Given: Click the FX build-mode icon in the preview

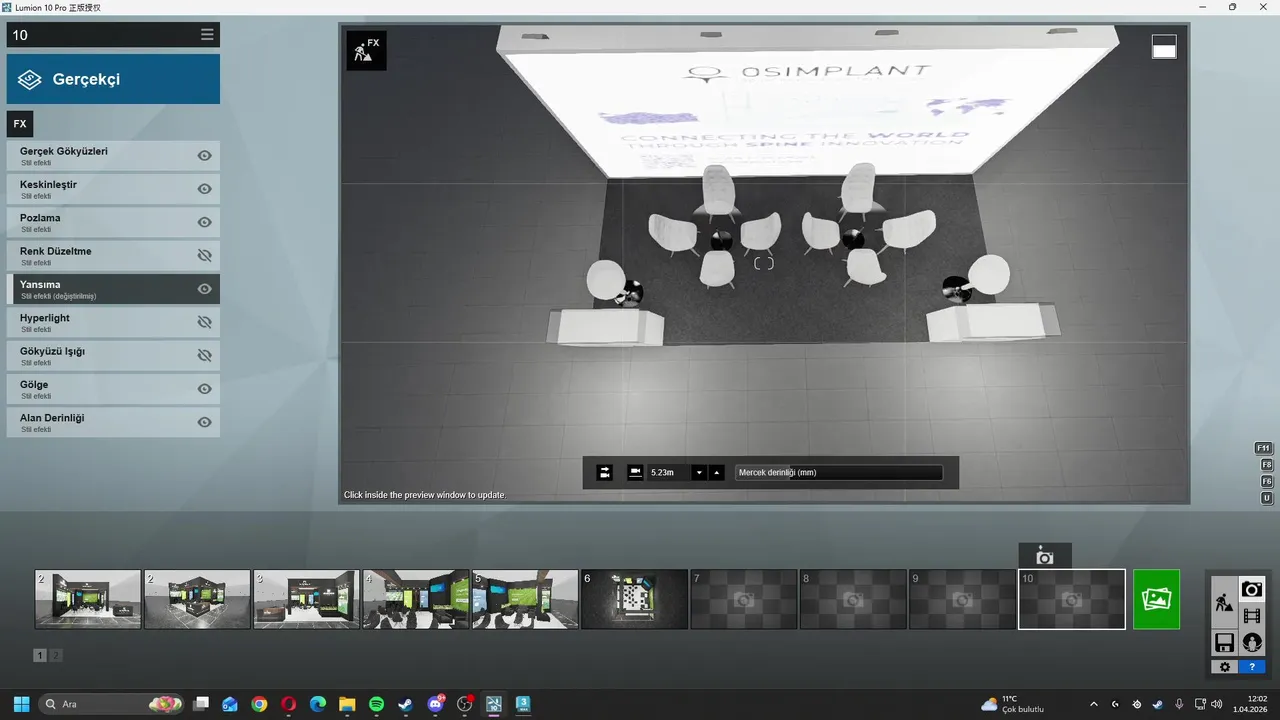Looking at the screenshot, I should 366,50.
